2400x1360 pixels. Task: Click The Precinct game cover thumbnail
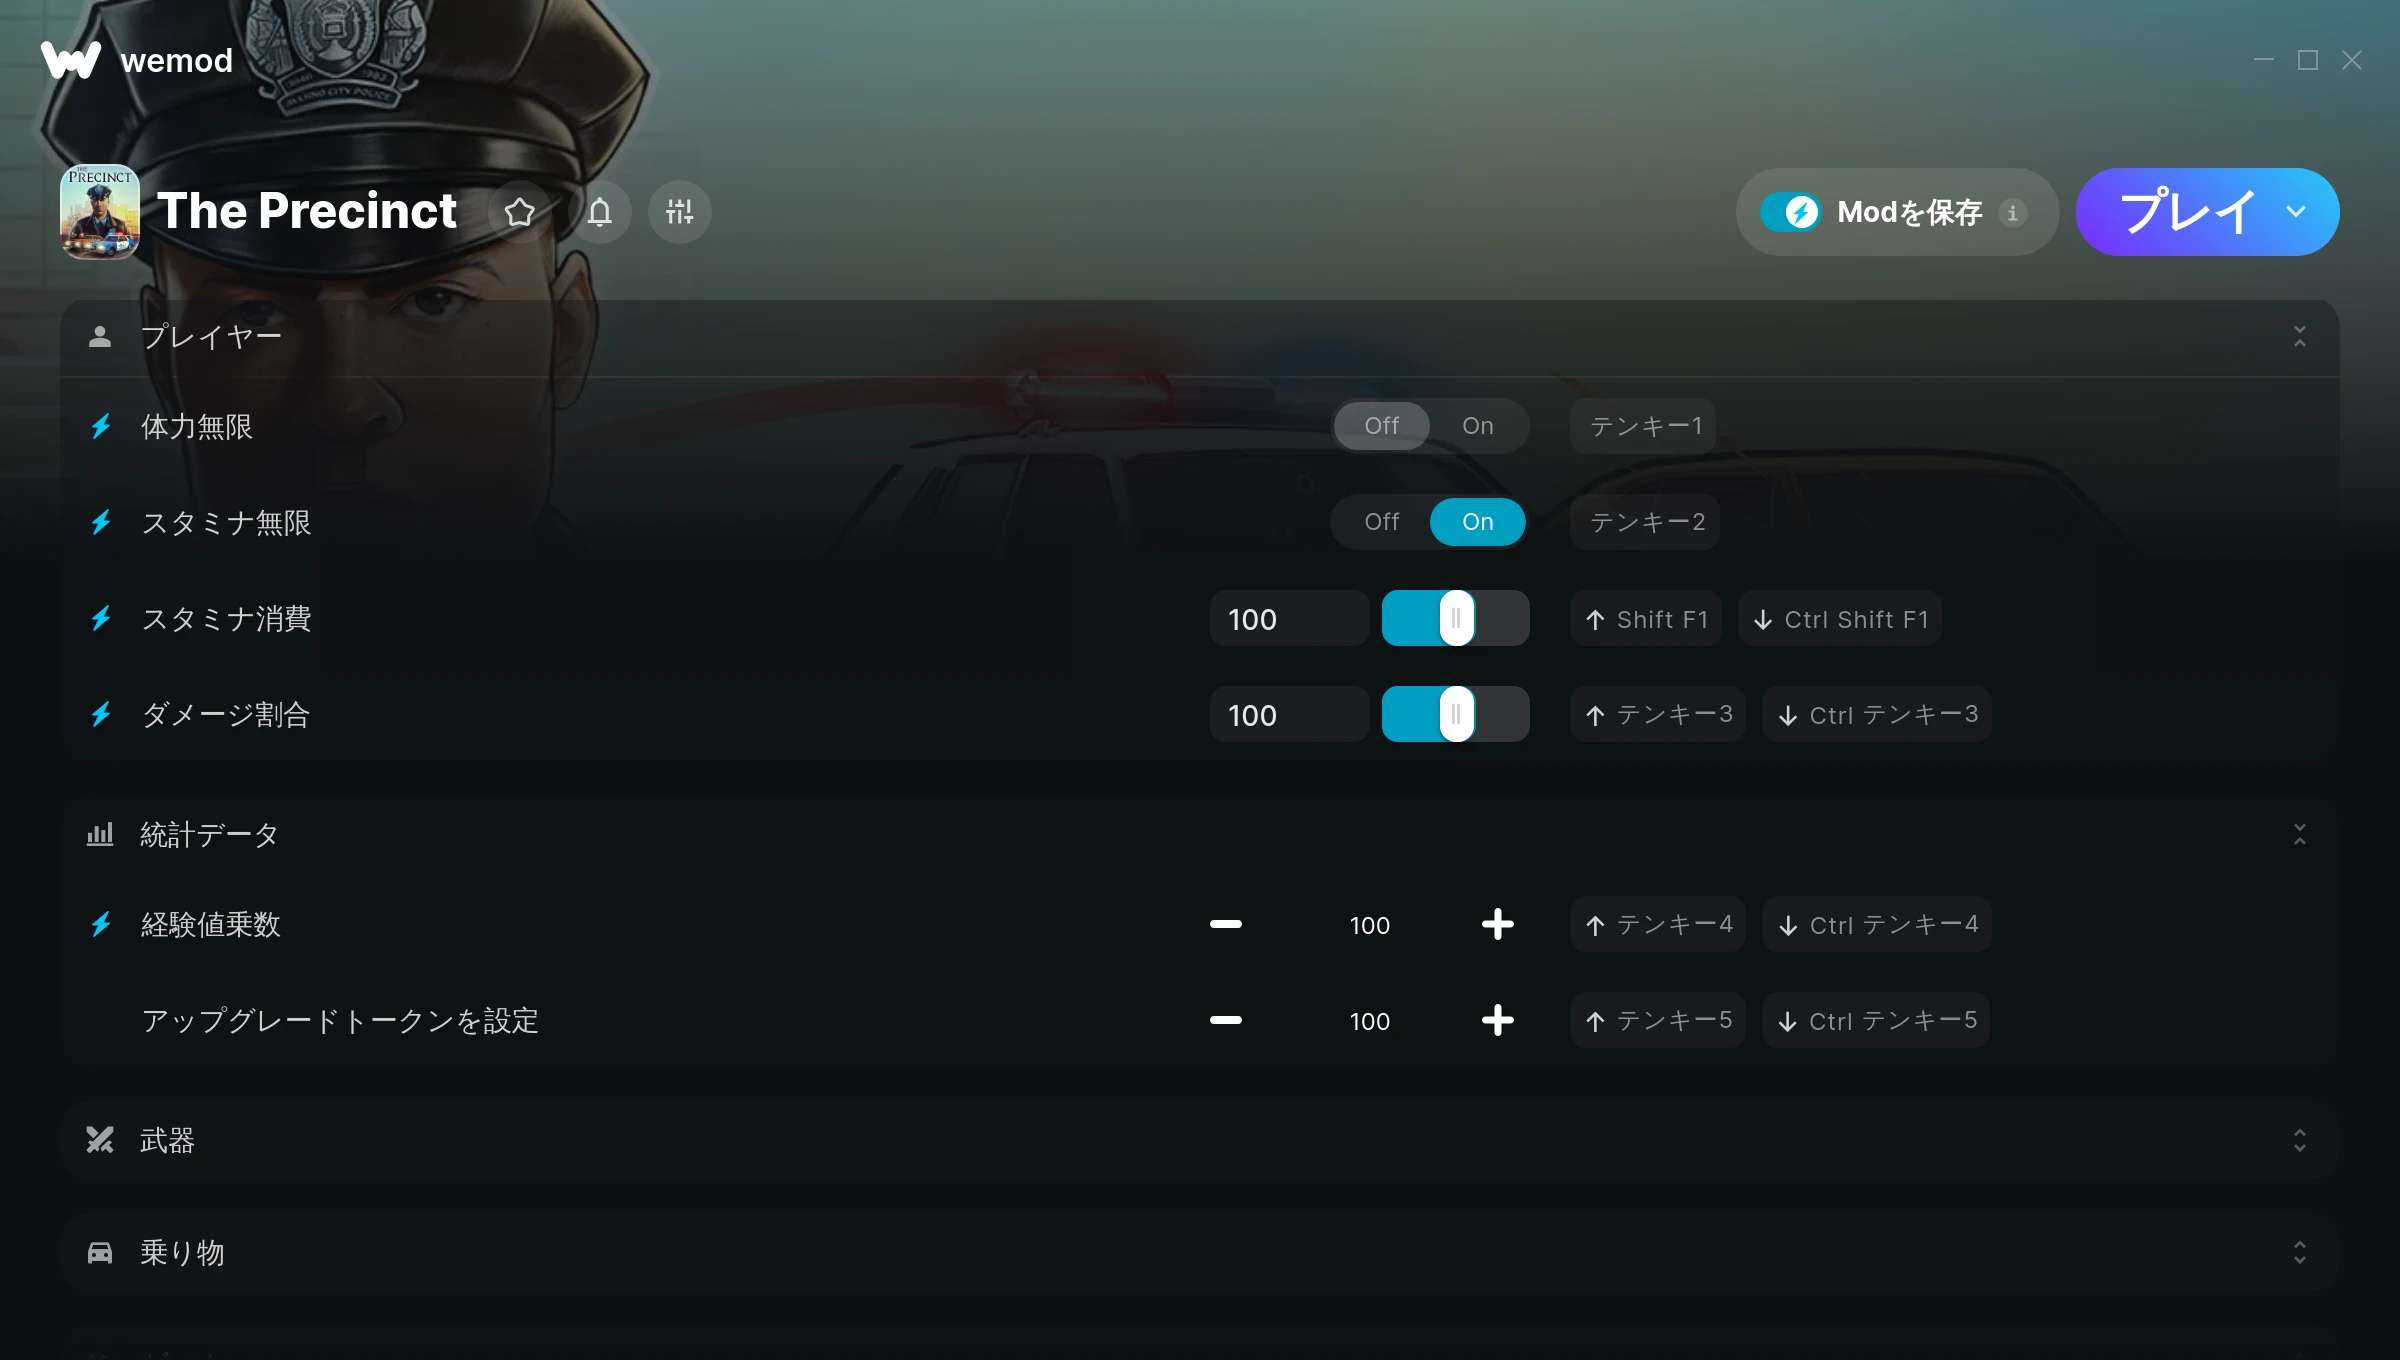(x=100, y=212)
